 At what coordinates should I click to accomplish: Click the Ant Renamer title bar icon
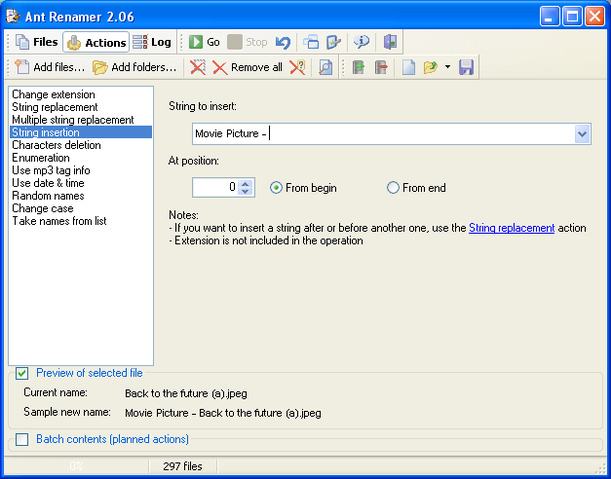(13, 16)
